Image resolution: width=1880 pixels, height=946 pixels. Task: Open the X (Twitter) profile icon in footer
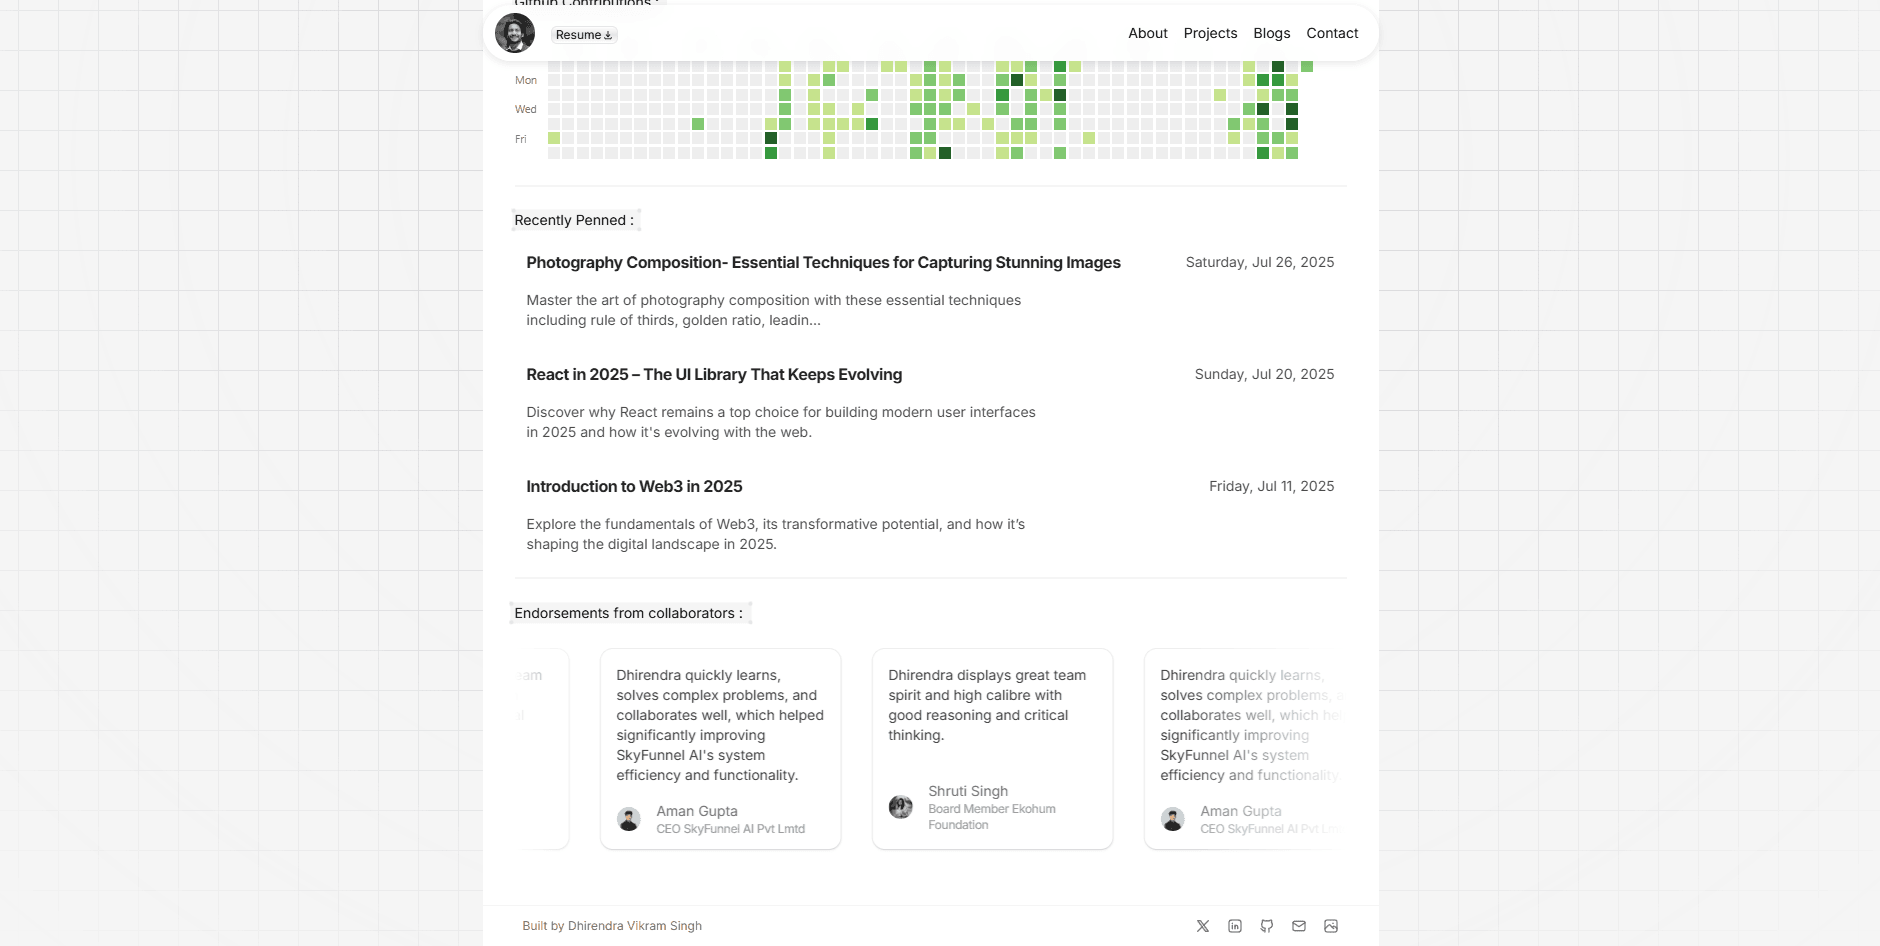point(1203,926)
